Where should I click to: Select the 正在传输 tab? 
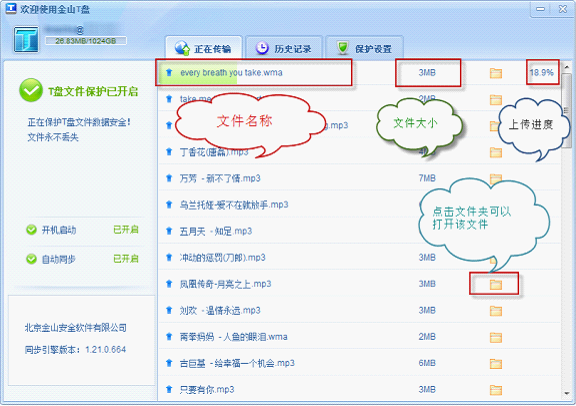tap(204, 48)
